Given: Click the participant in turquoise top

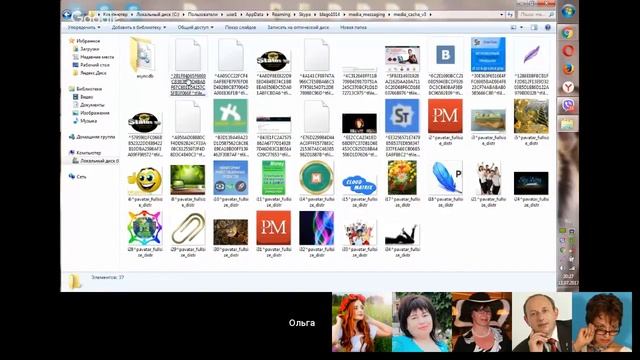Looking at the screenshot, I should pyautogui.click(x=422, y=322).
